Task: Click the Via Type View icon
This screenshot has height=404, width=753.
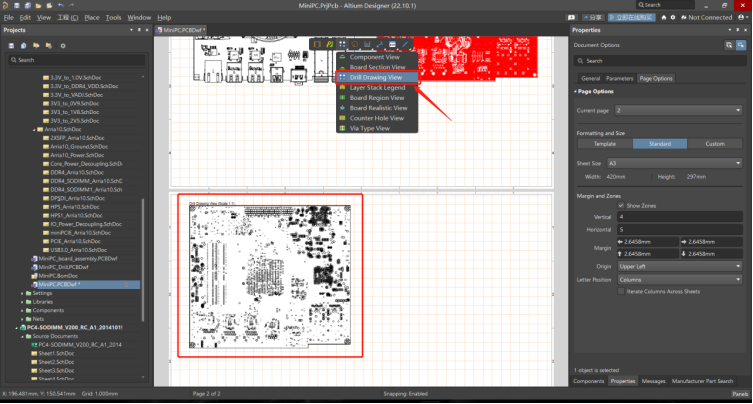Action: 342,128
